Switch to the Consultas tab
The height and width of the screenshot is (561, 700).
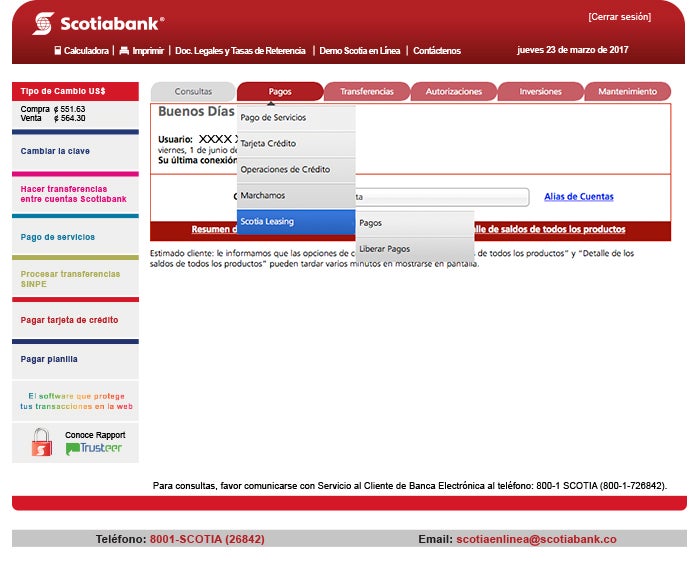193,92
